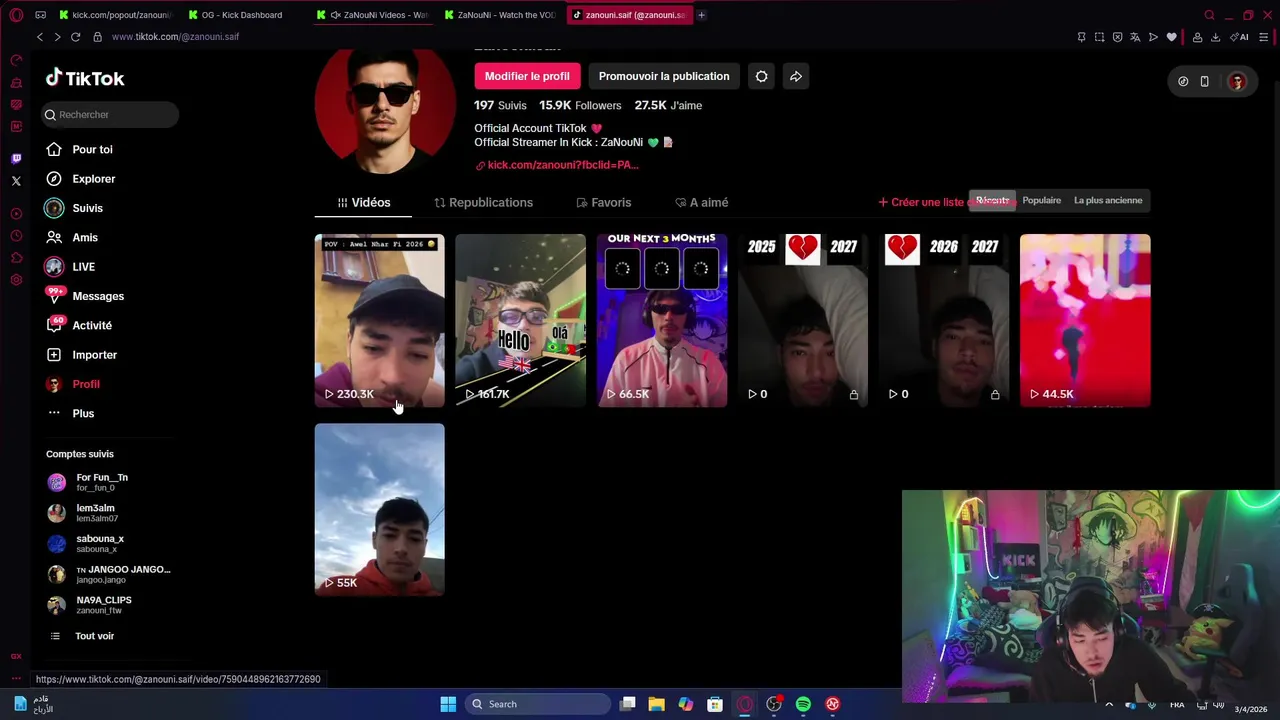Open the private 2026 2027 heartbreak video
Viewport: 1280px width, 720px height.
coord(944,320)
